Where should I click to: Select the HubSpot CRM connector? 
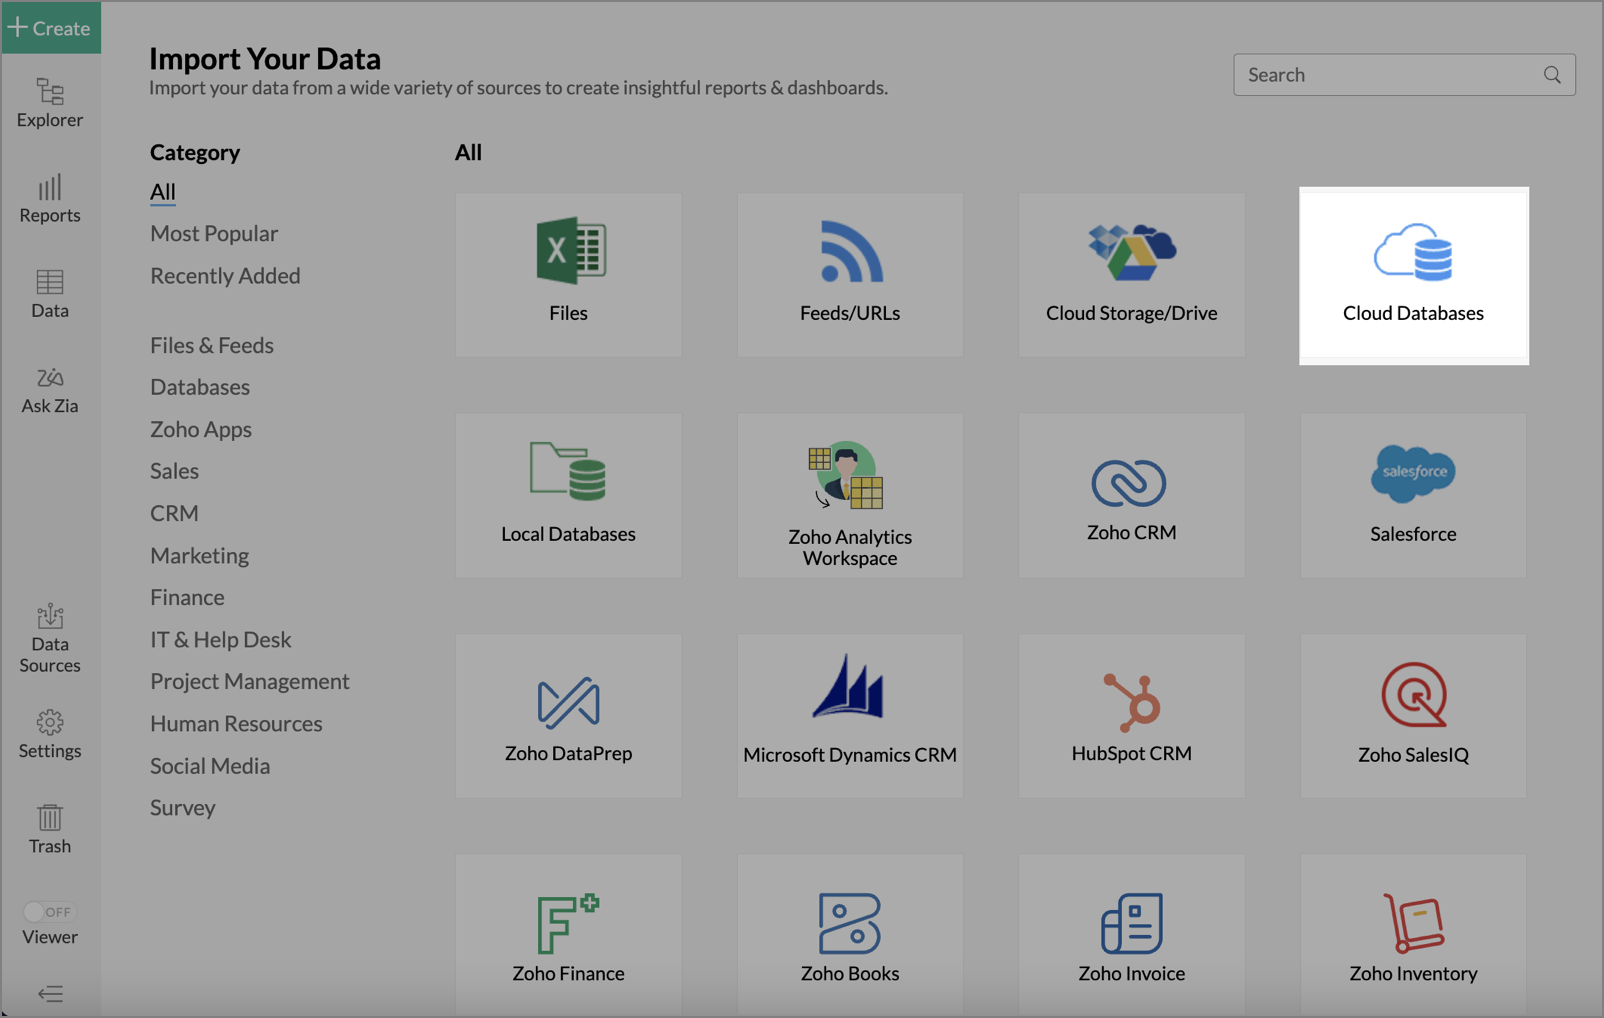click(1131, 716)
